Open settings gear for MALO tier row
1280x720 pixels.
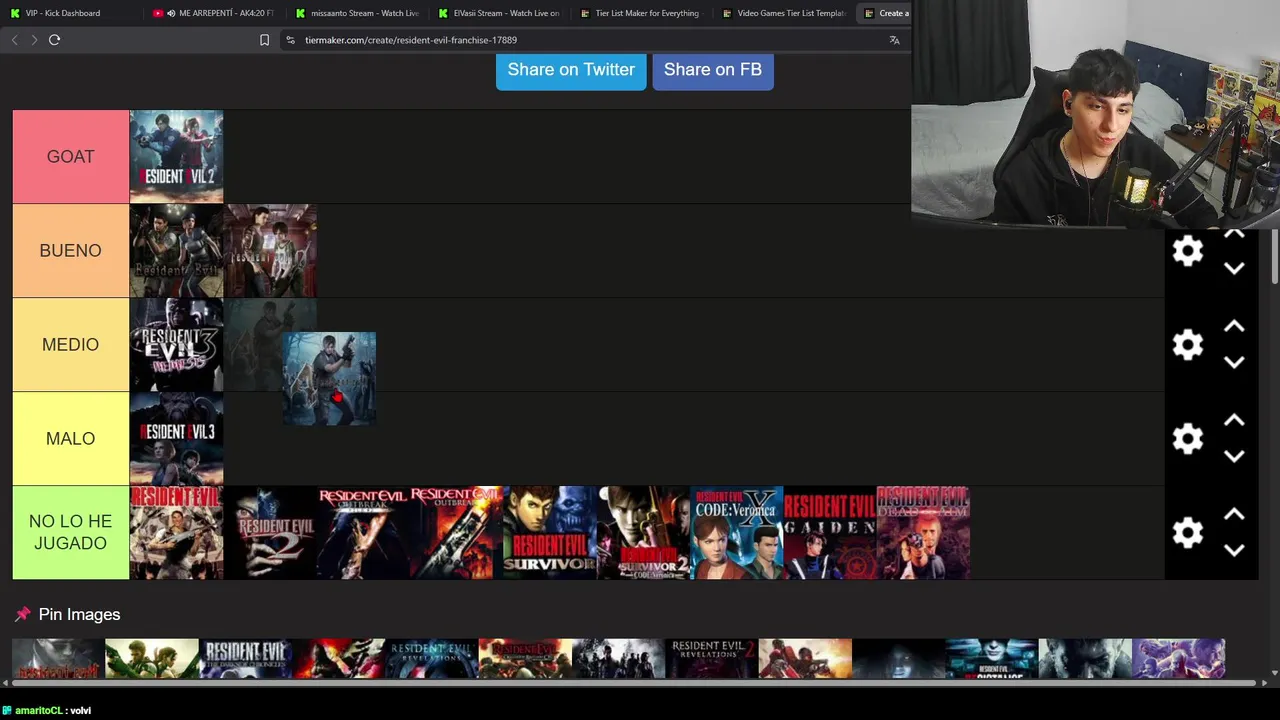pyautogui.click(x=1187, y=439)
